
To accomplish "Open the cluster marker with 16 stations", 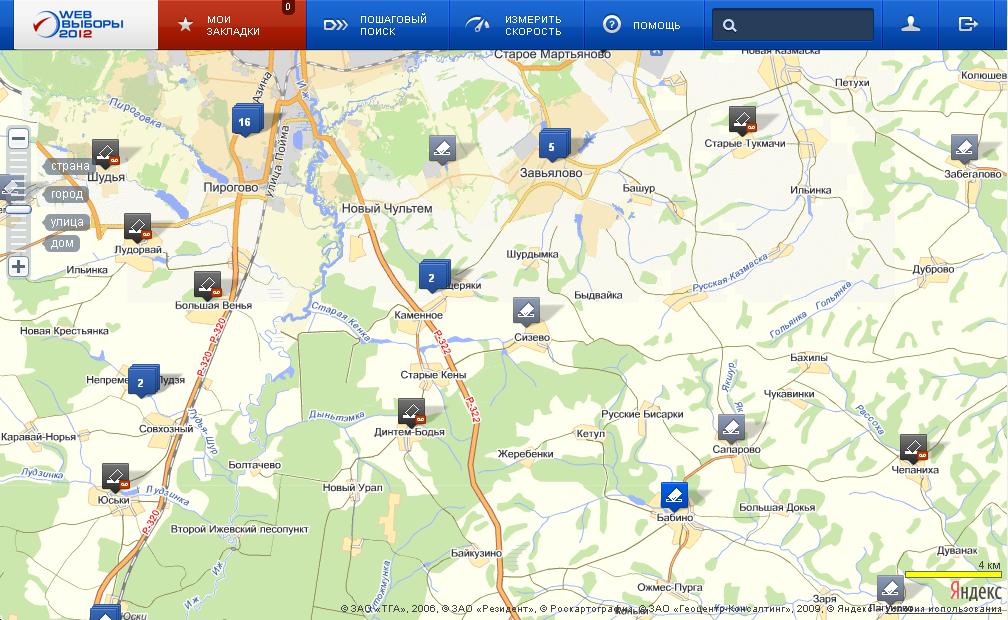I will coord(246,120).
